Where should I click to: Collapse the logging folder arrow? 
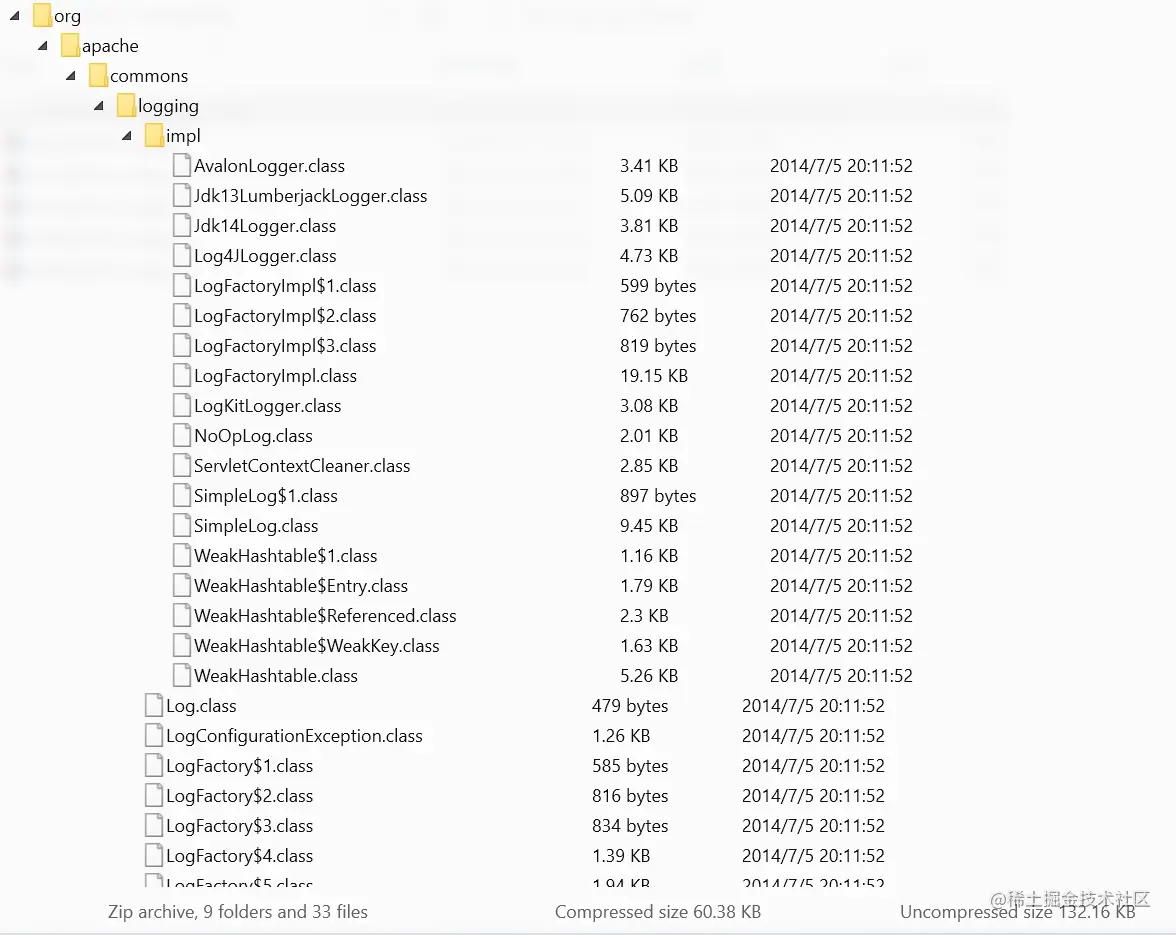pyautogui.click(x=98, y=106)
